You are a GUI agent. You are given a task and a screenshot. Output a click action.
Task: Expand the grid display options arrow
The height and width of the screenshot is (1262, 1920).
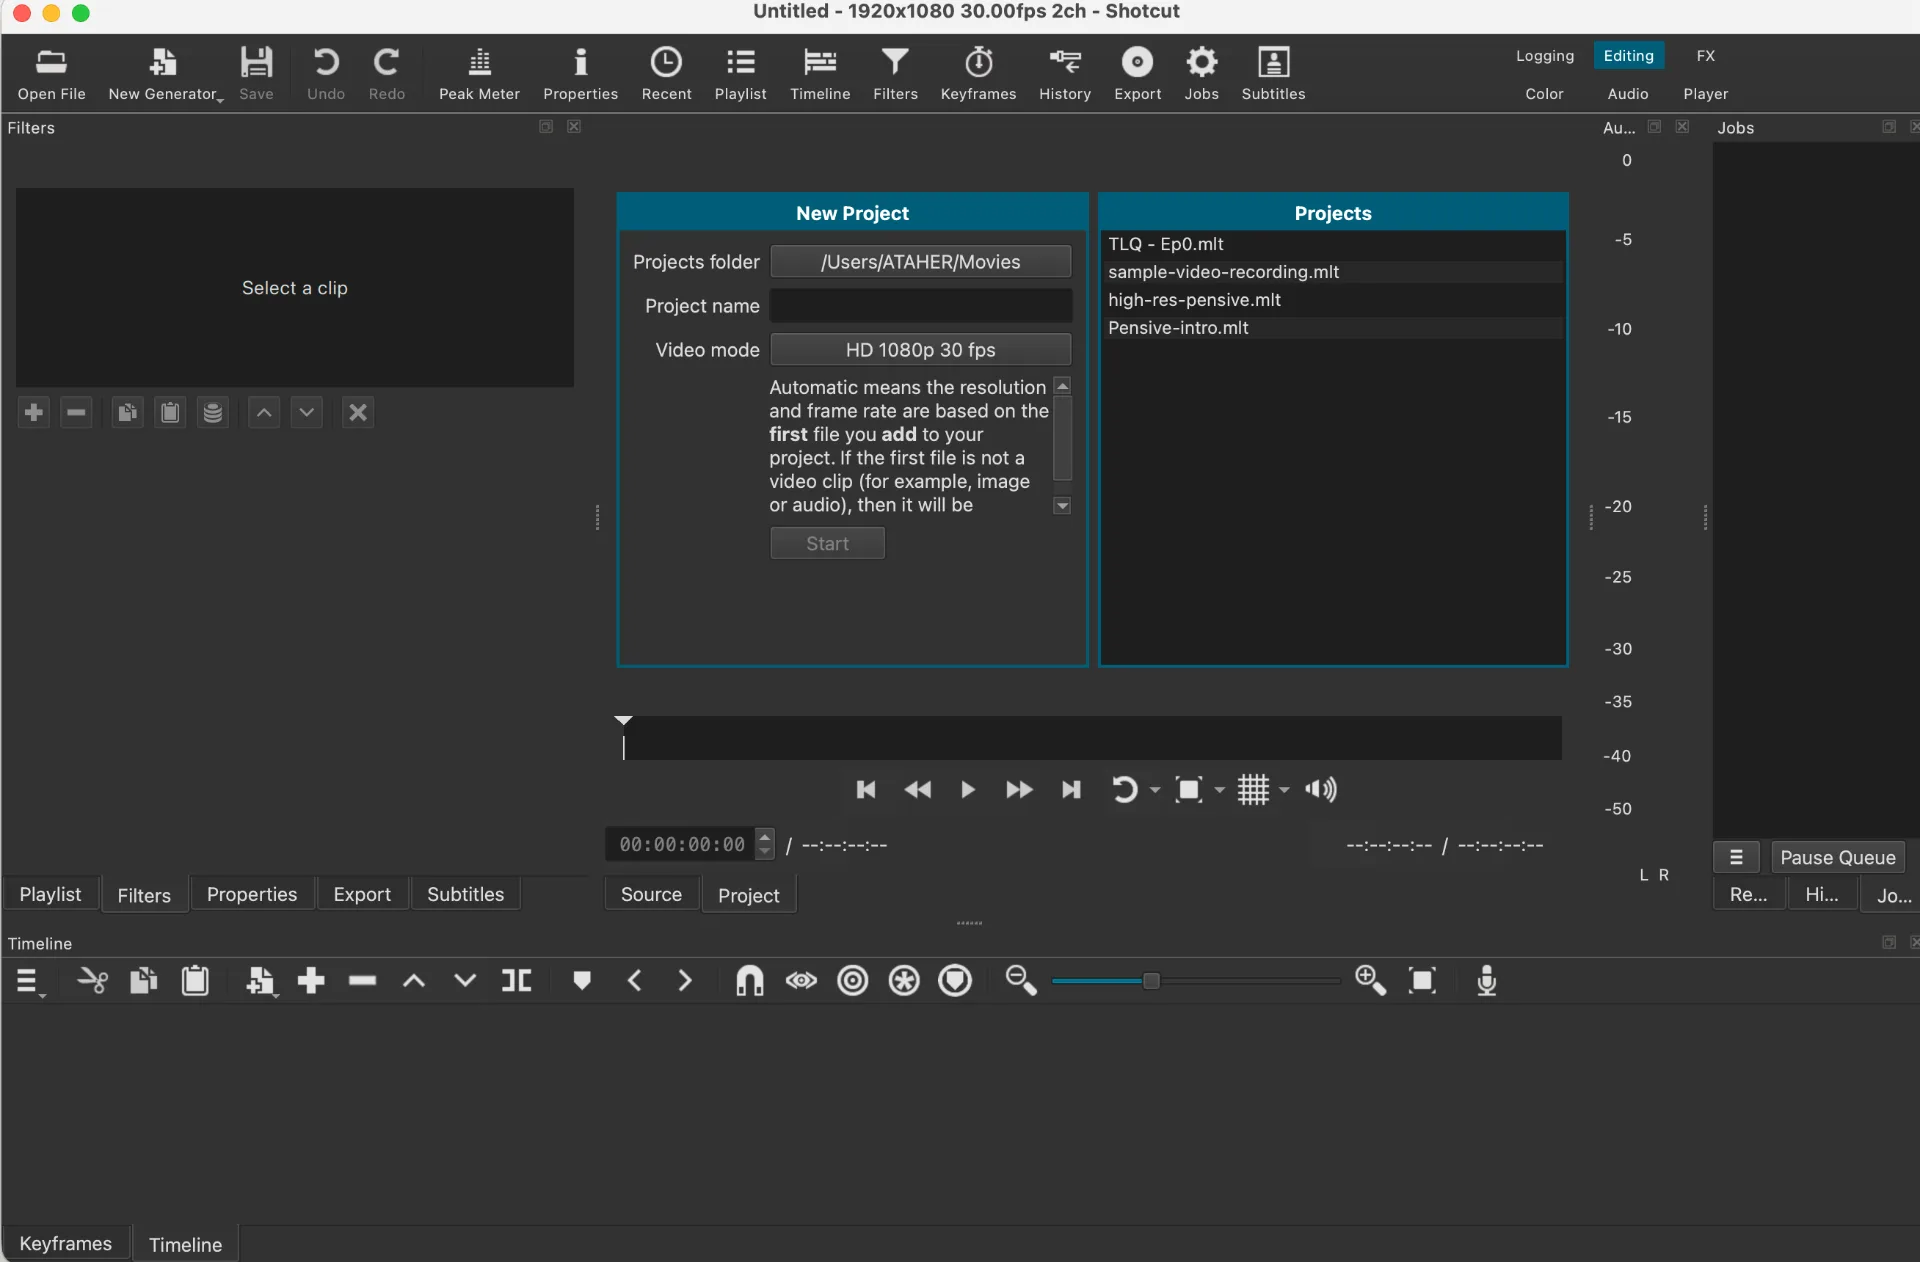(x=1284, y=790)
